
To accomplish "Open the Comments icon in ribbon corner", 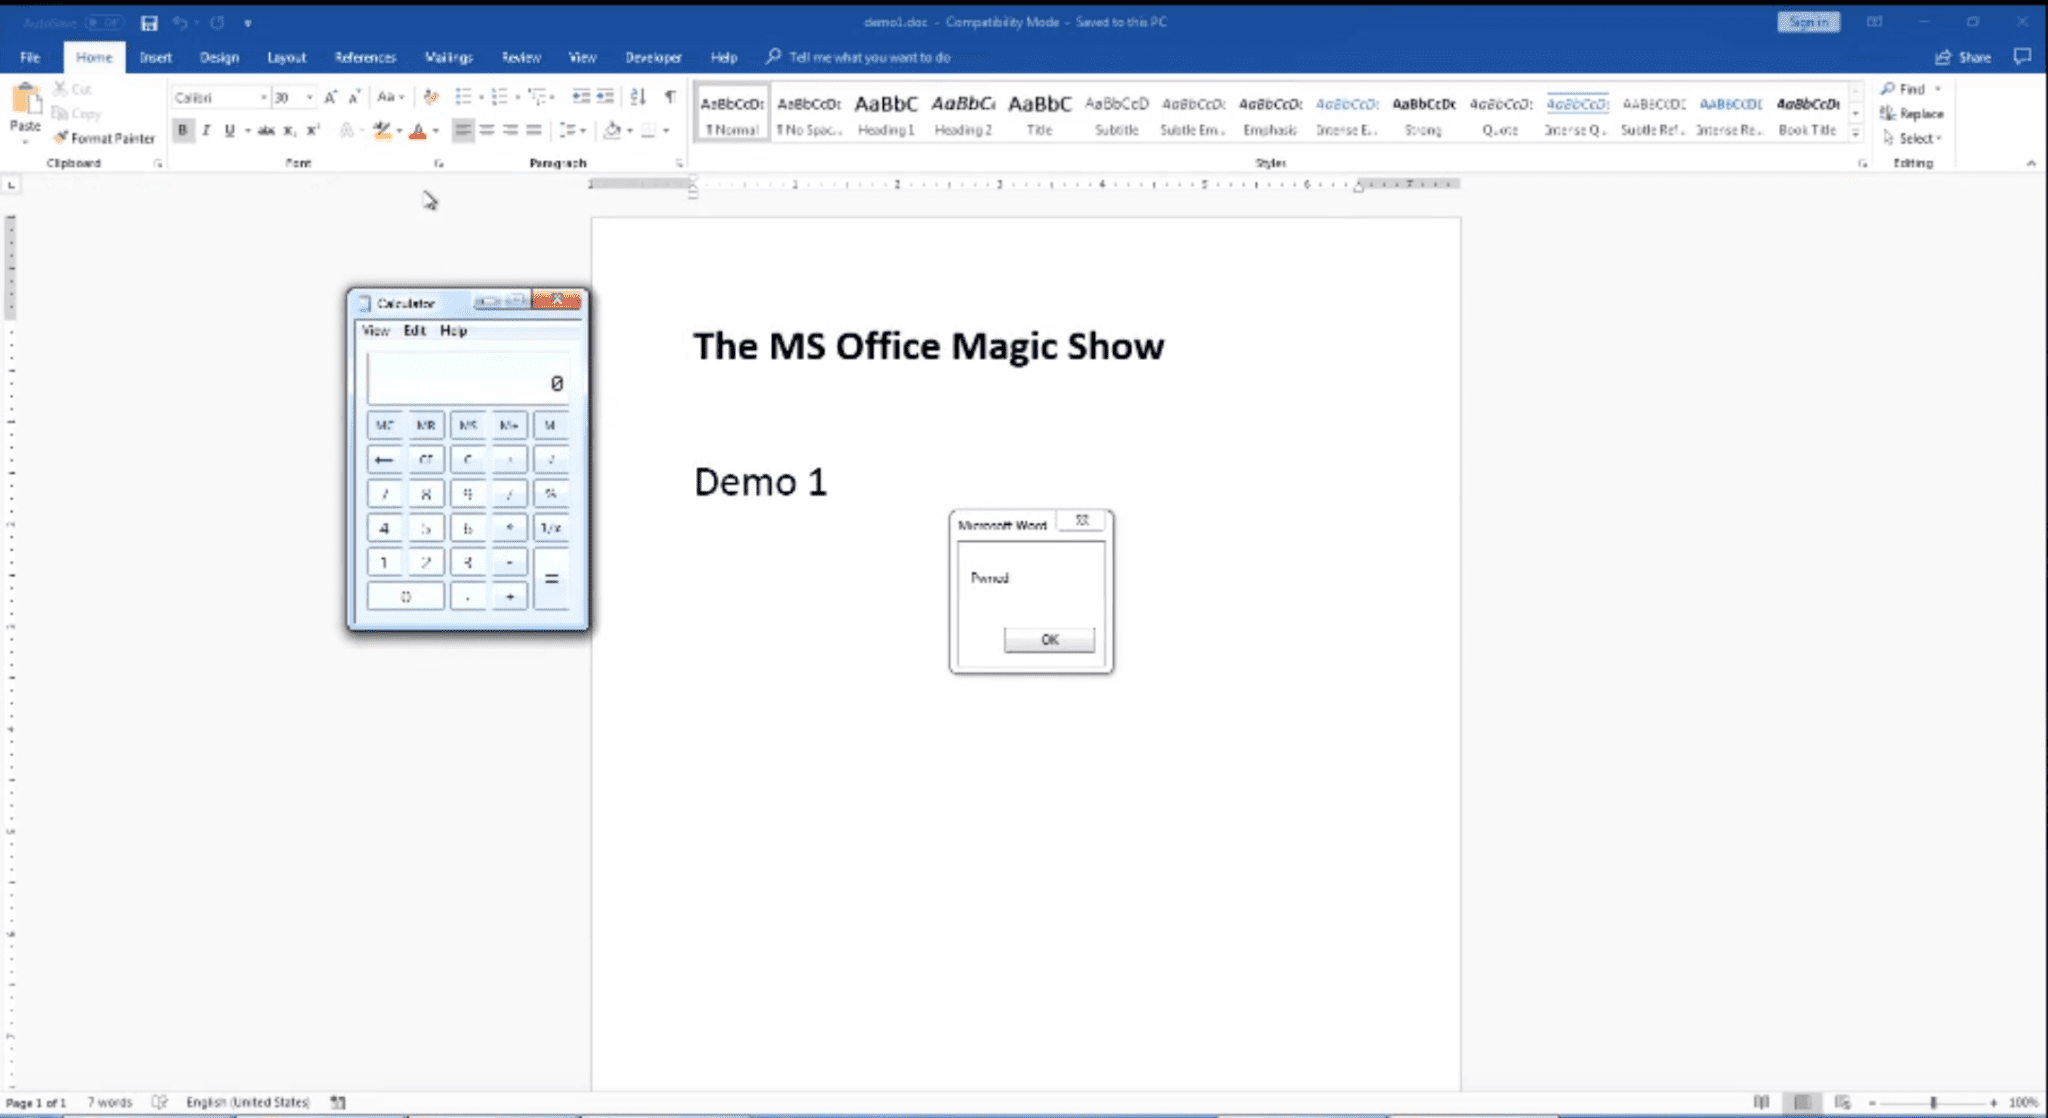I will point(2022,57).
